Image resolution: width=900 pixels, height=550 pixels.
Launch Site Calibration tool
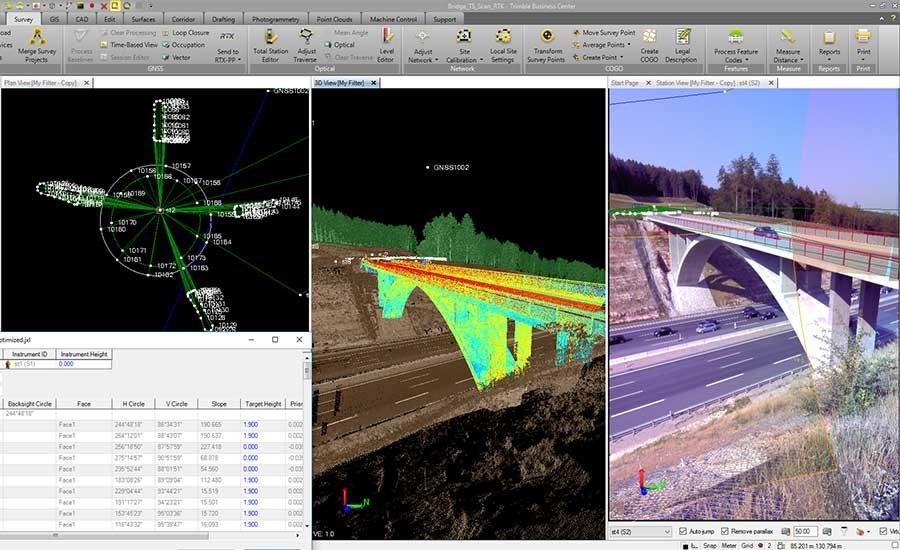pos(463,46)
